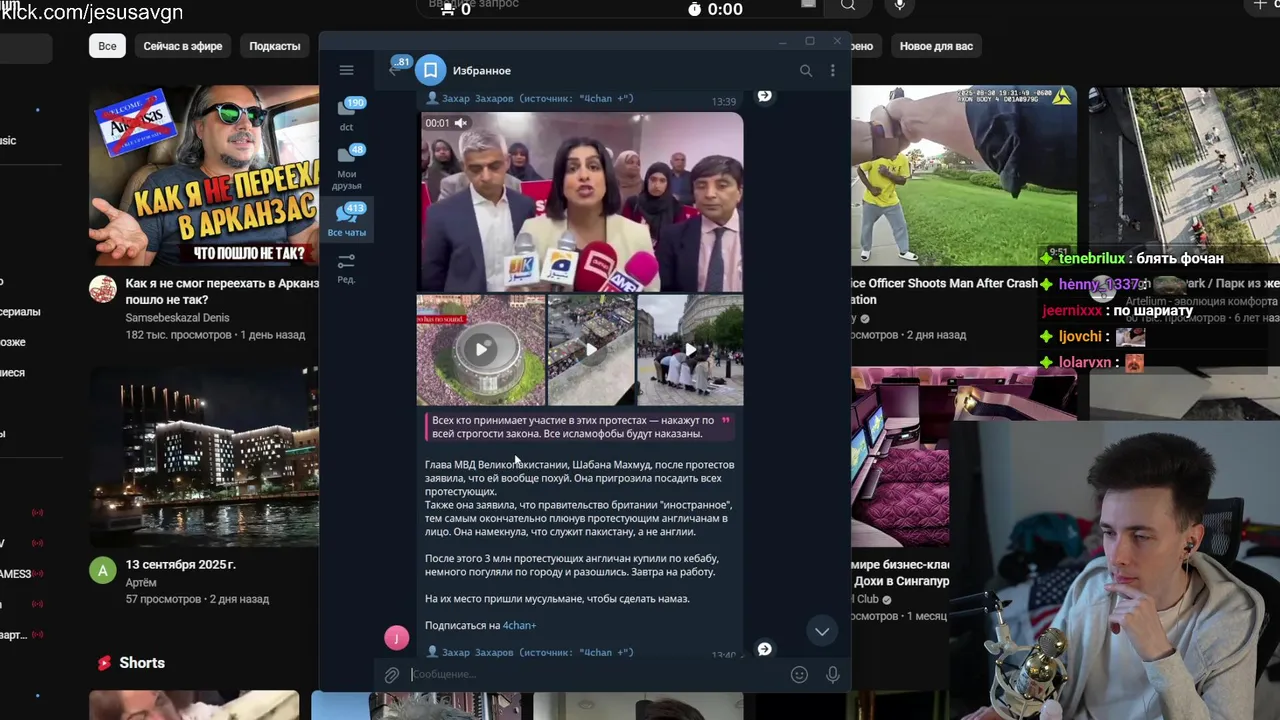Open the Ред. folder editing option

click(346, 267)
